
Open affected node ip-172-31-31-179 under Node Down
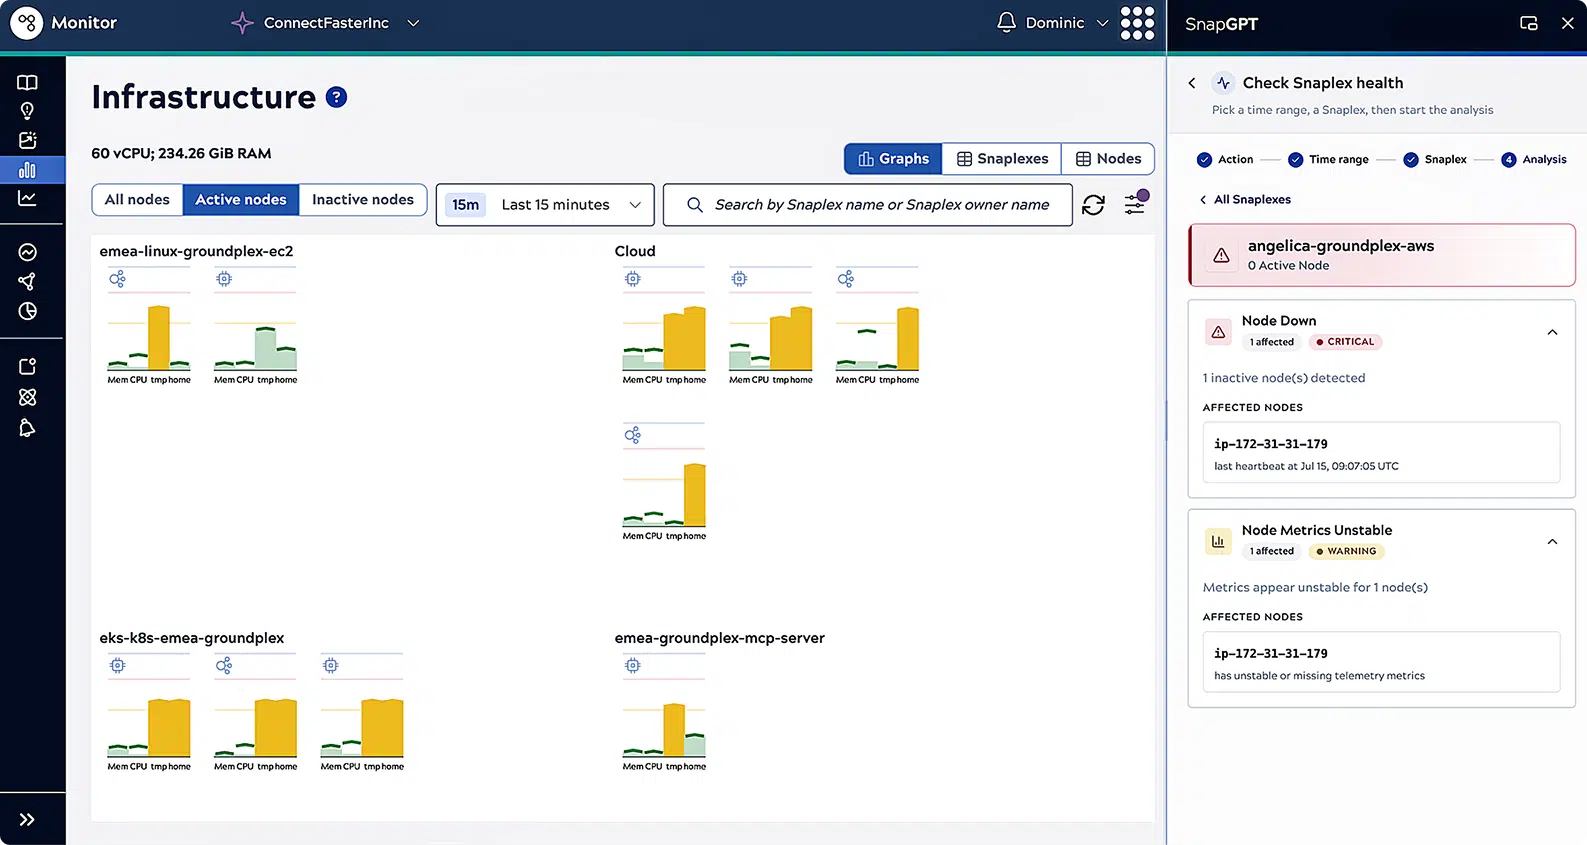1381,453
